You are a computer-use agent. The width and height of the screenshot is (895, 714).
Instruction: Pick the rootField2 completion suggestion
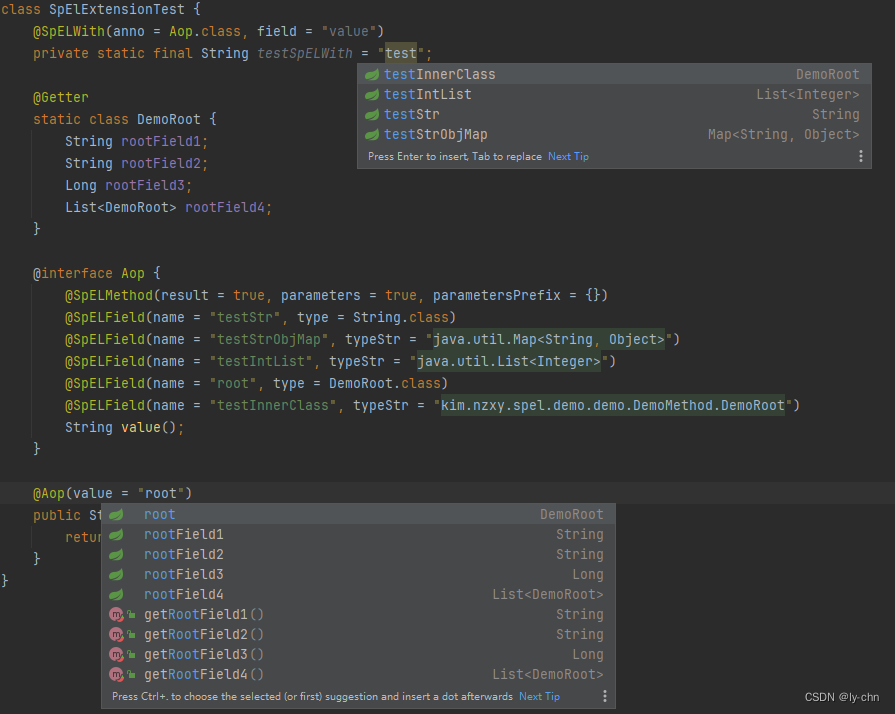click(x=358, y=554)
